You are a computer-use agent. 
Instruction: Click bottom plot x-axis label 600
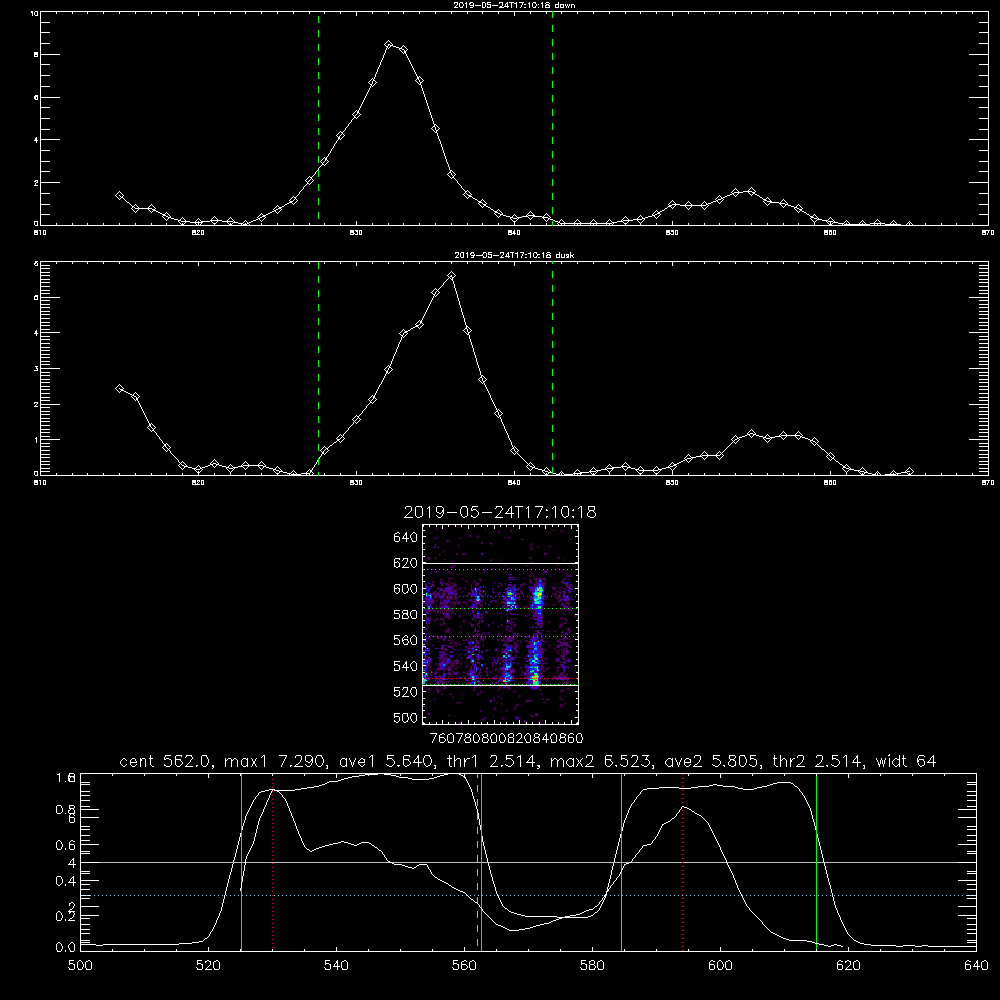tap(720, 966)
